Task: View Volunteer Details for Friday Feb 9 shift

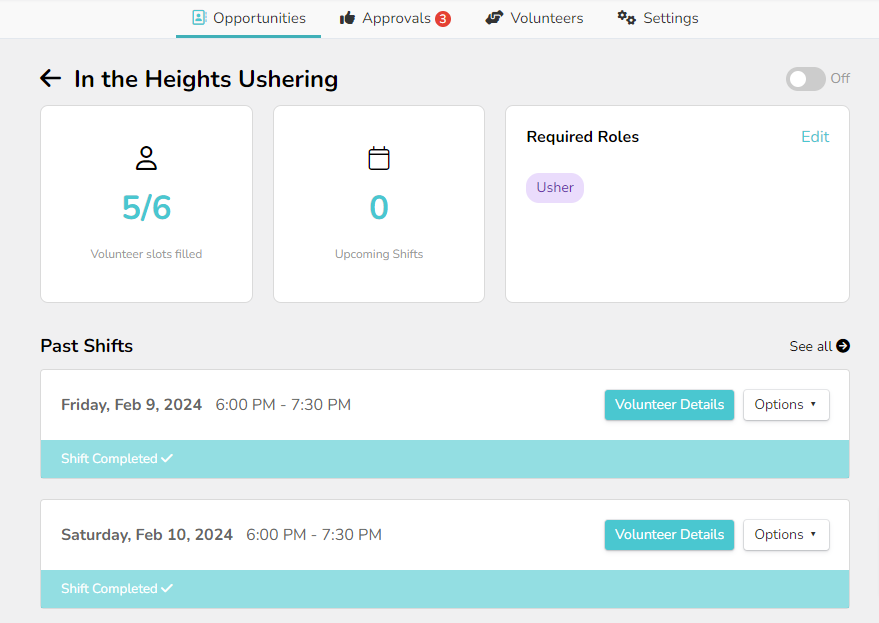Action: (x=669, y=405)
